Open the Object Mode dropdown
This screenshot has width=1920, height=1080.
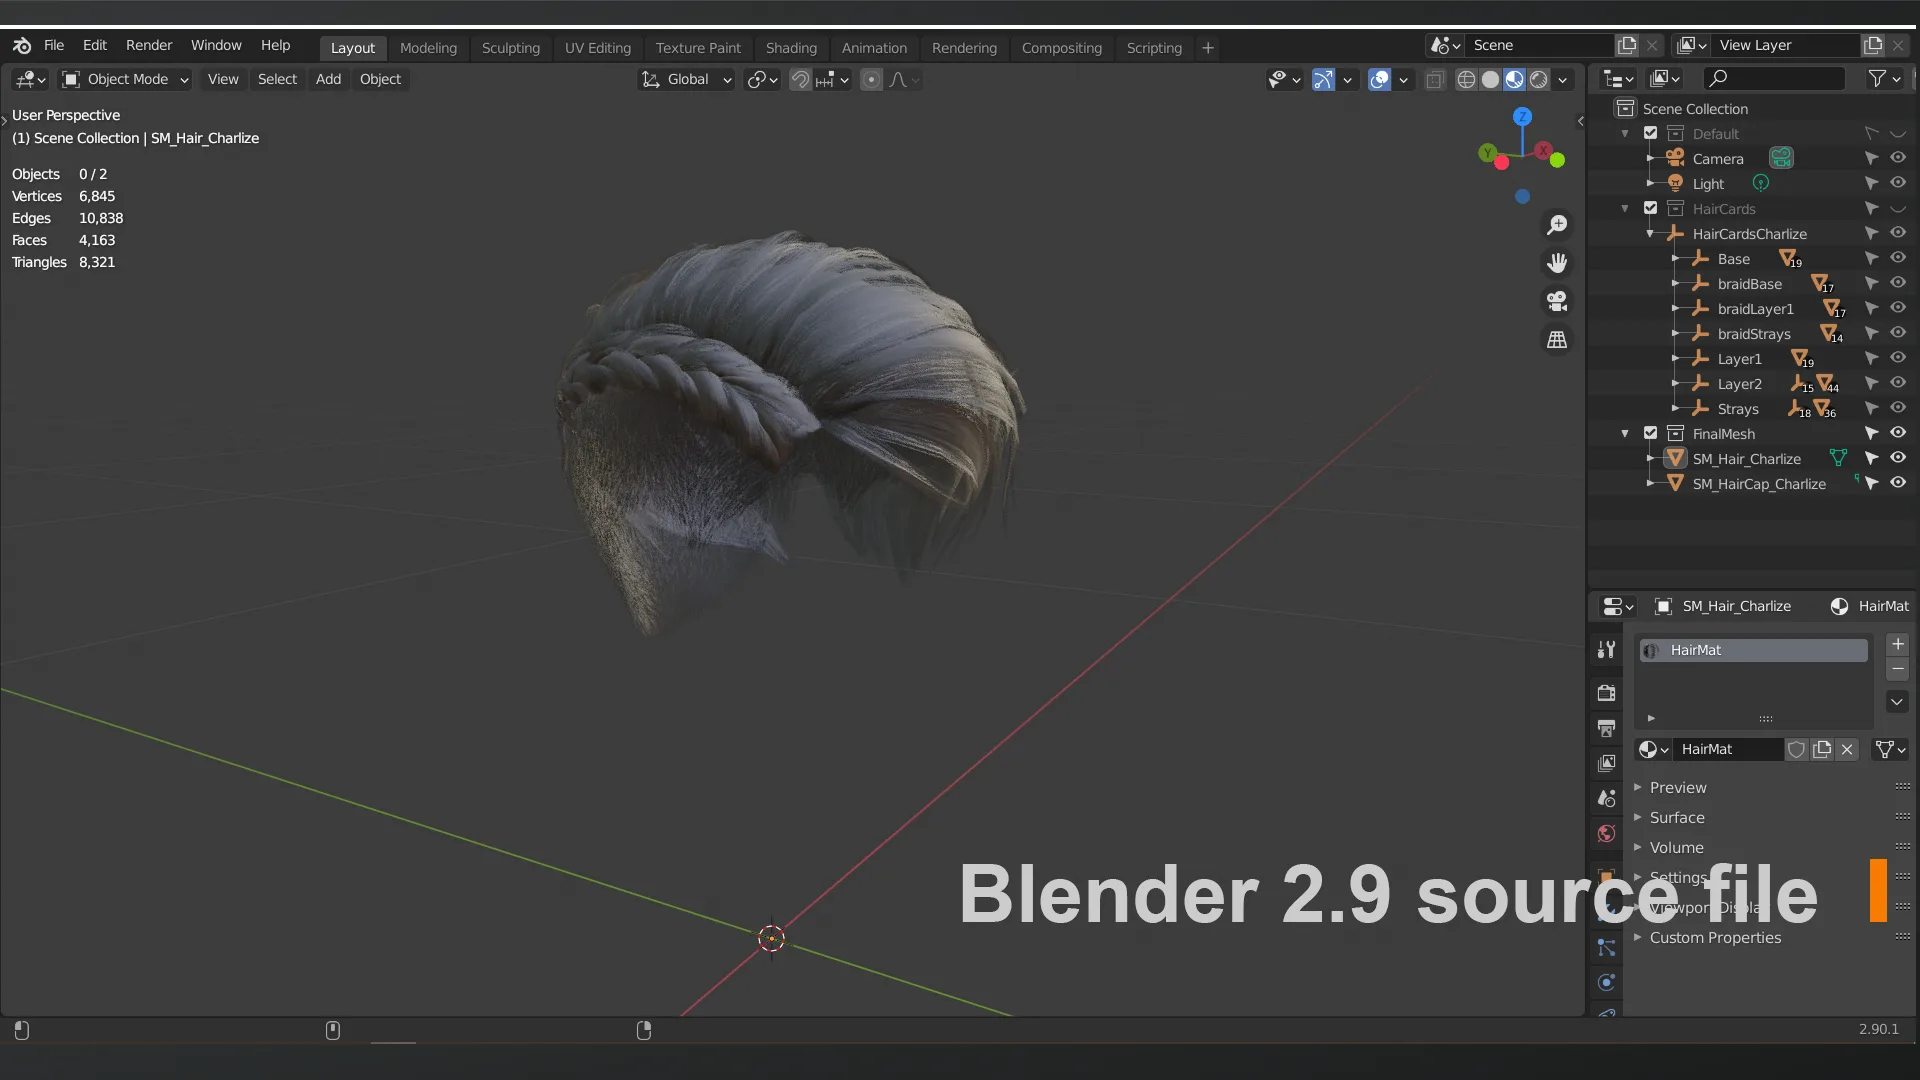click(x=126, y=79)
